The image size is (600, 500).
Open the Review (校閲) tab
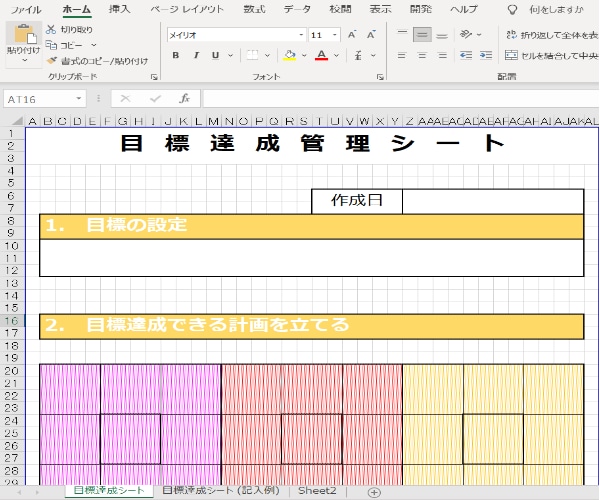(341, 9)
